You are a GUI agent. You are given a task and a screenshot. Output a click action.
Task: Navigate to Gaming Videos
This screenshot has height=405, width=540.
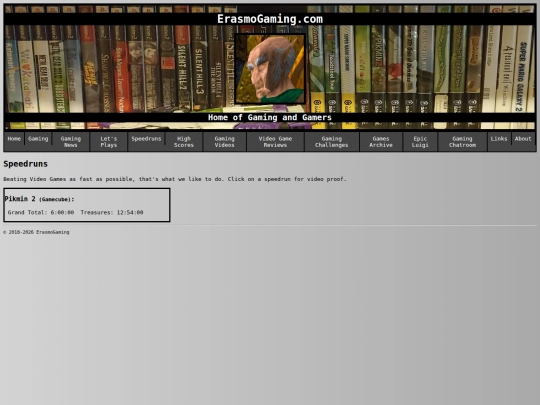pyautogui.click(x=225, y=142)
